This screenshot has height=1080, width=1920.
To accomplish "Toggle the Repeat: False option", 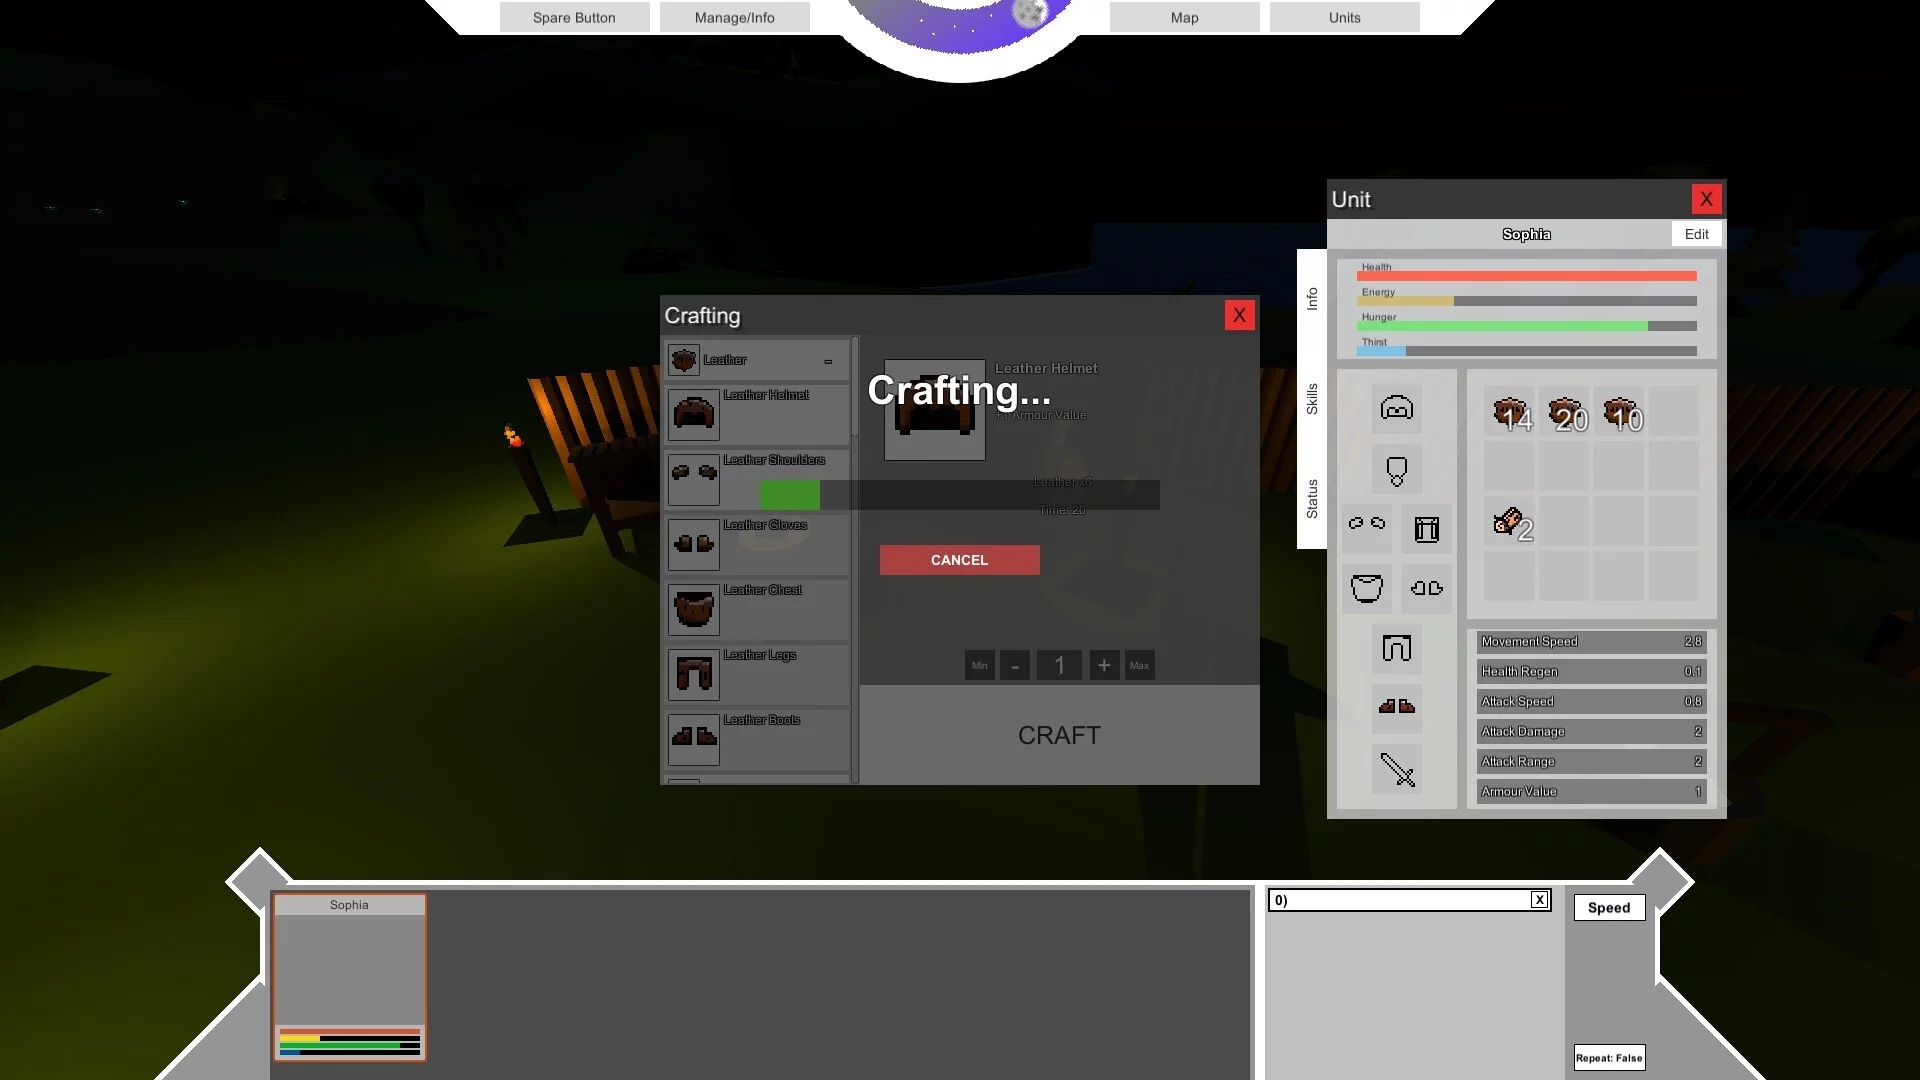I will point(1609,1057).
